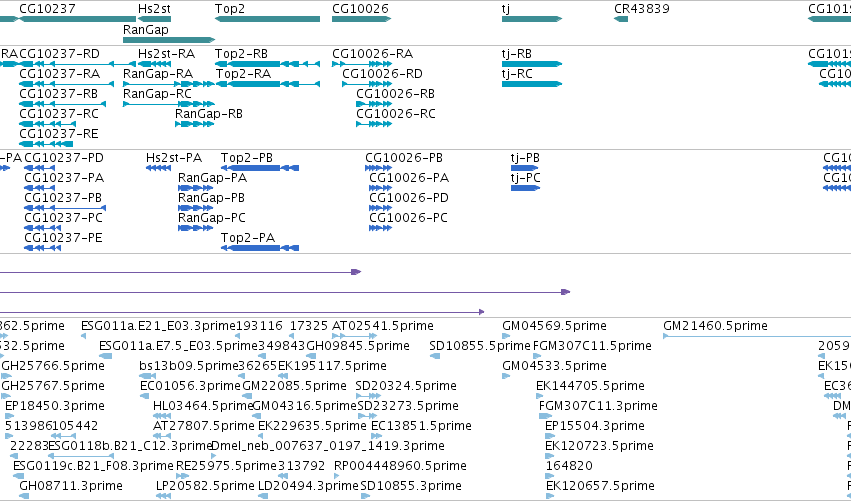Select EST SD20324.5prime

(x=406, y=386)
